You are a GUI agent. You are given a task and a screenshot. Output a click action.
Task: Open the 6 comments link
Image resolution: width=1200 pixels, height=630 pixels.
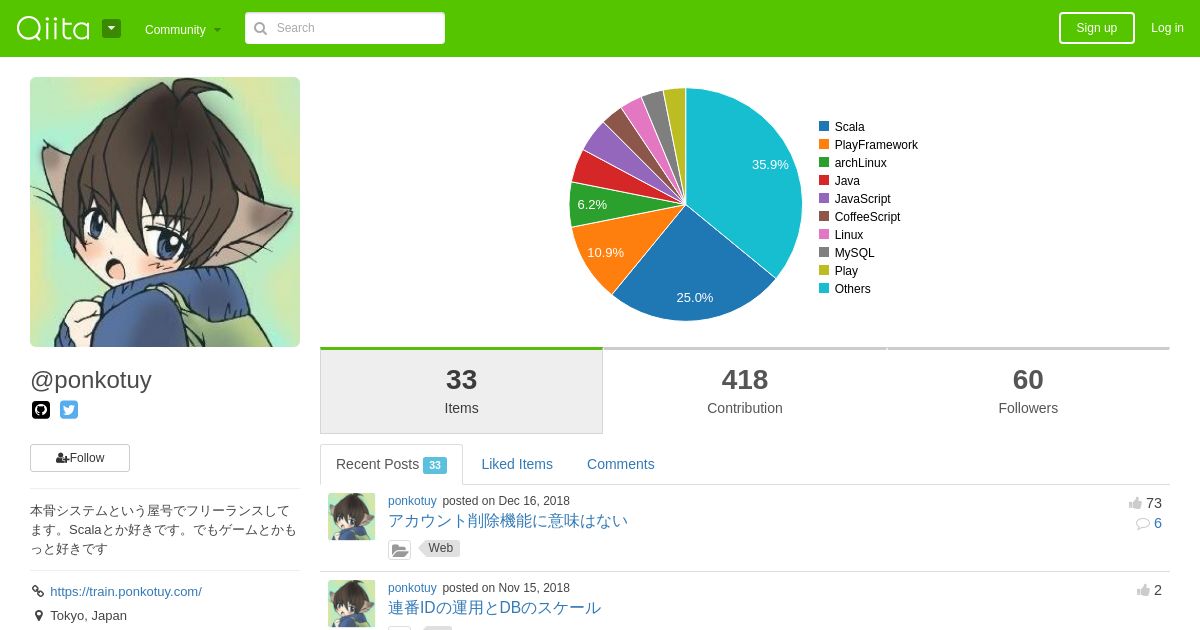[1149, 523]
